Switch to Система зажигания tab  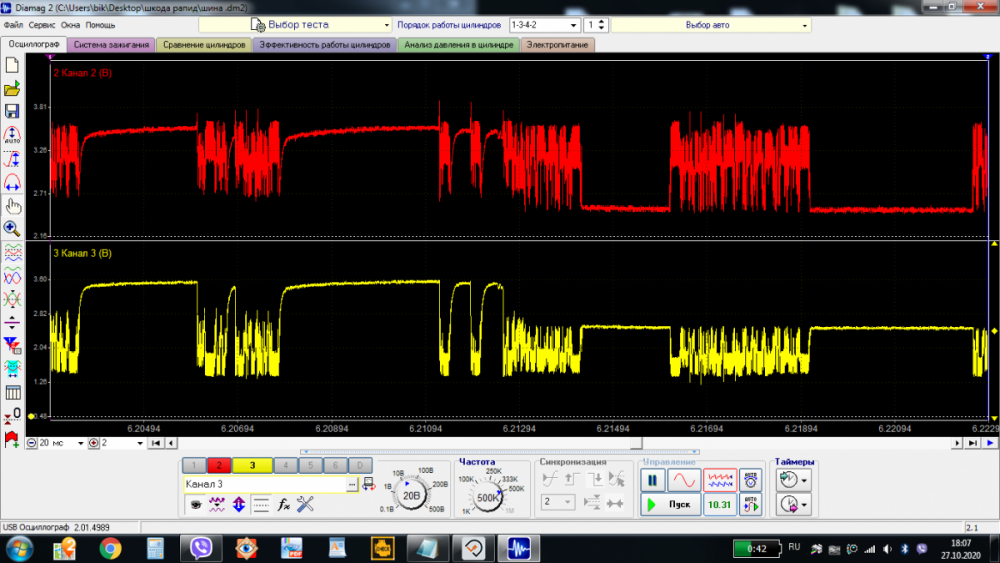(x=113, y=45)
